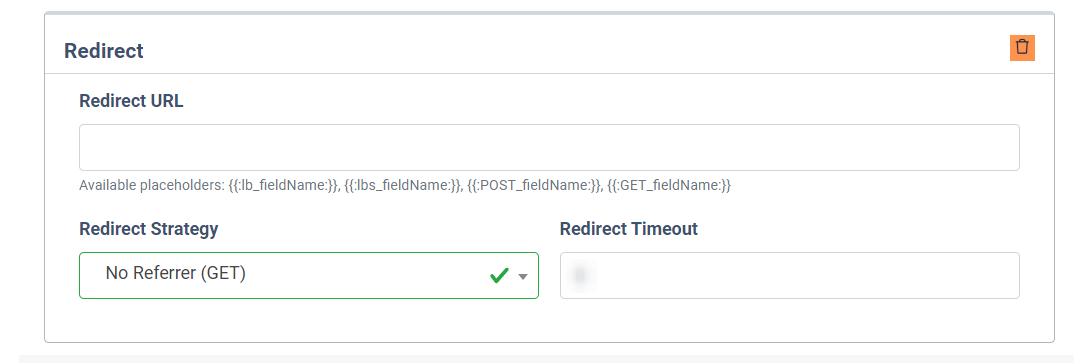The height and width of the screenshot is (363, 1074).
Task: Click the Available placeholders hint label
Action: click(152, 186)
